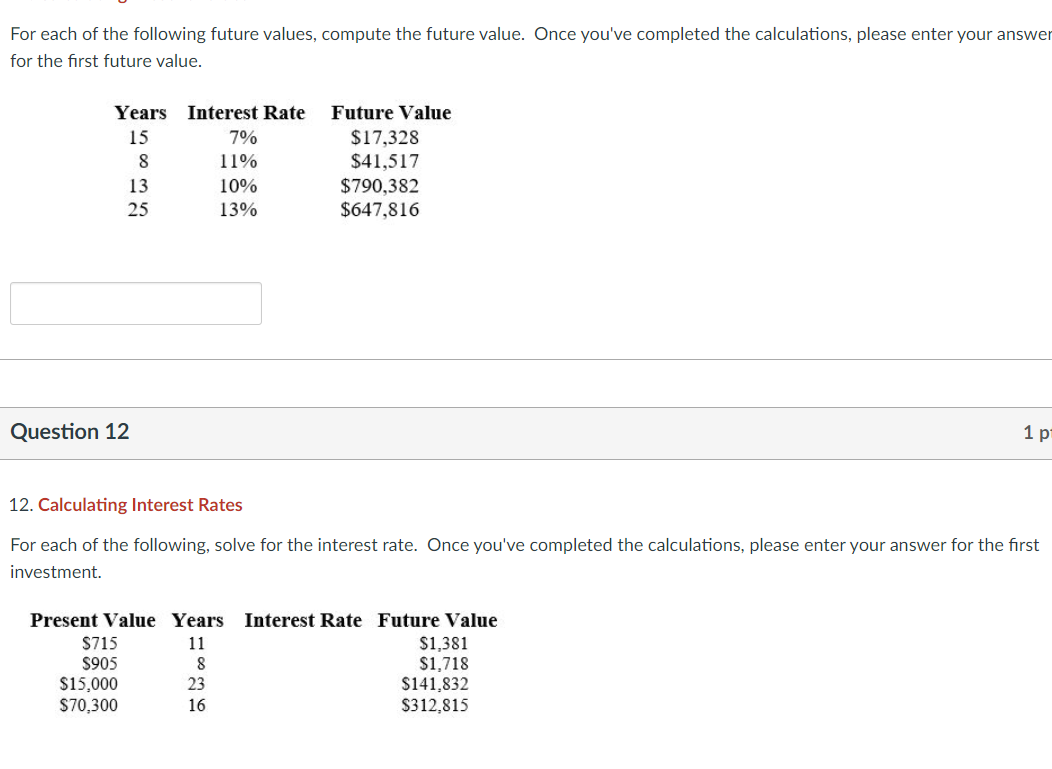This screenshot has width=1052, height=769.
Task: Open the Calculating Interest Rates link
Action: (140, 505)
